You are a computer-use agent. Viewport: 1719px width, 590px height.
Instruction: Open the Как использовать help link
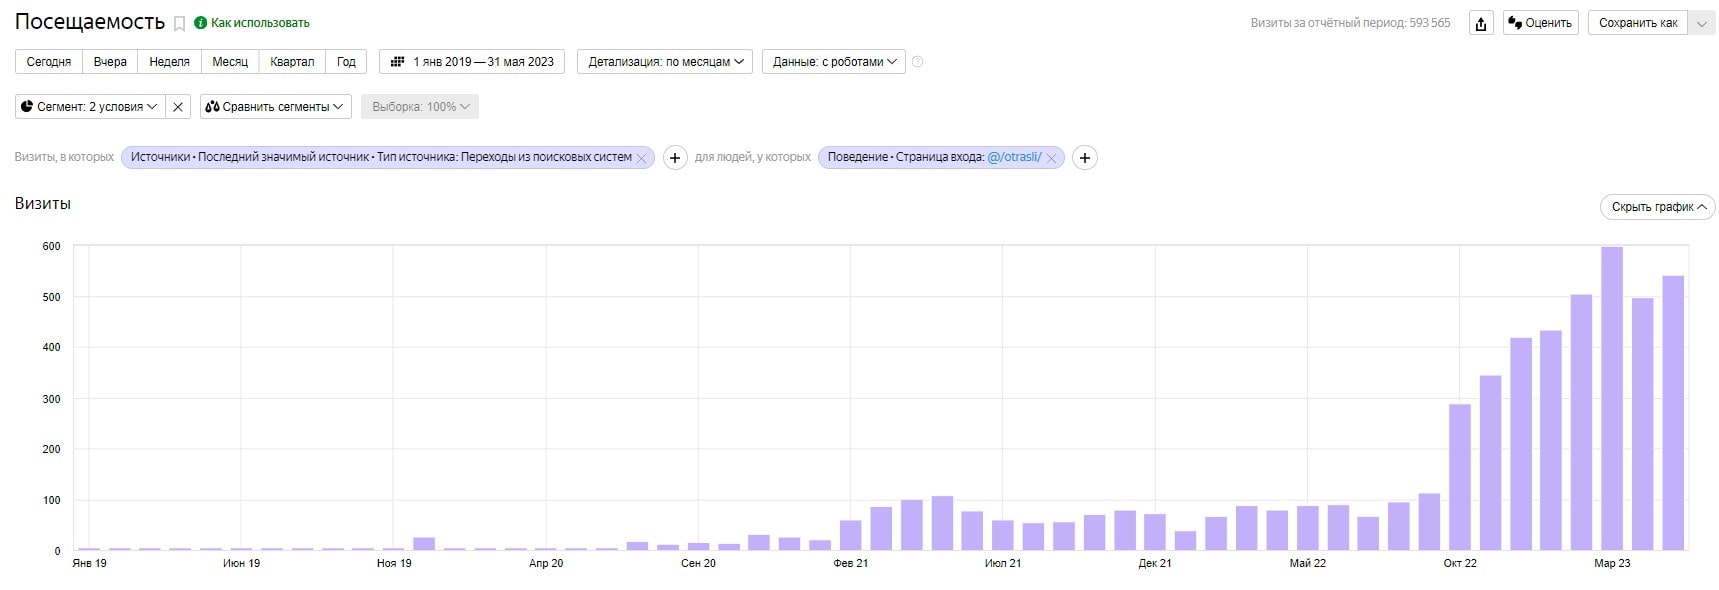(259, 23)
